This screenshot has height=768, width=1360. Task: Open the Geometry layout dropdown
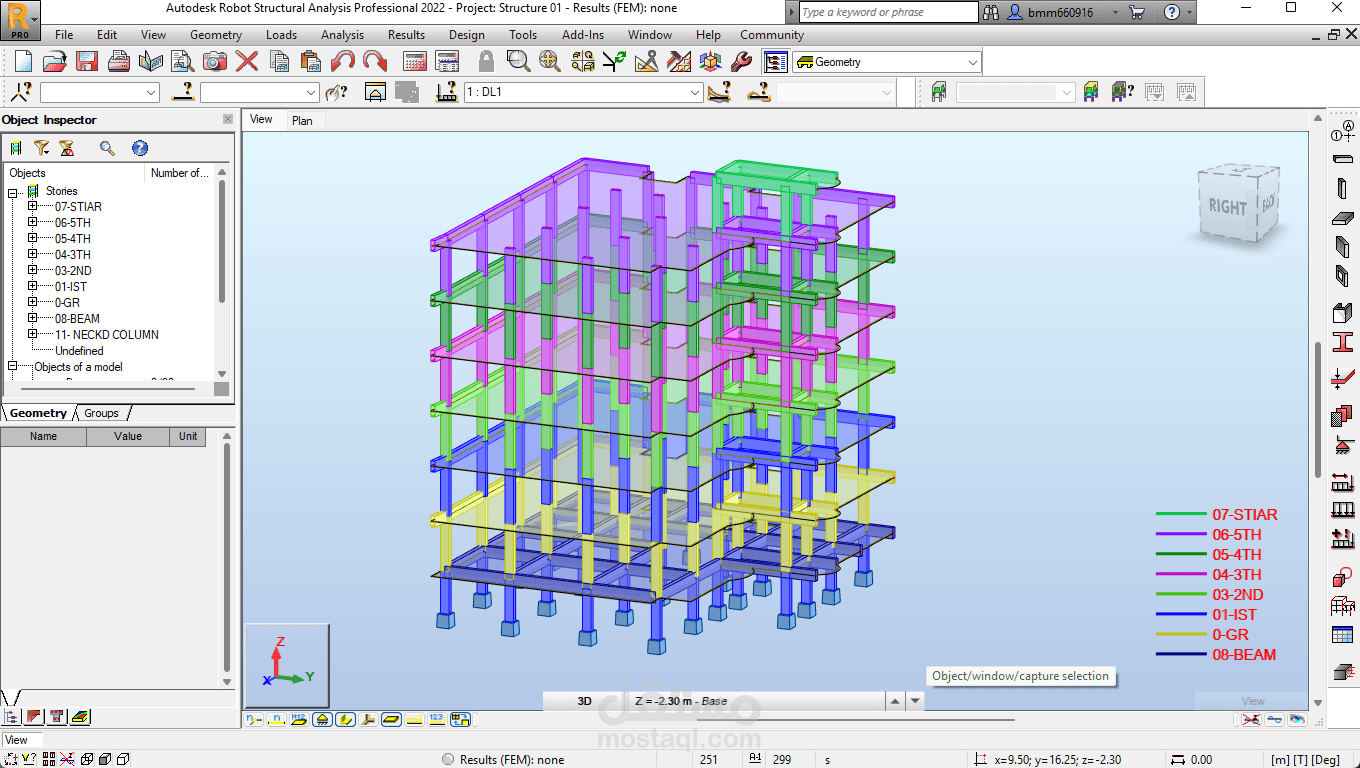pyautogui.click(x=973, y=62)
